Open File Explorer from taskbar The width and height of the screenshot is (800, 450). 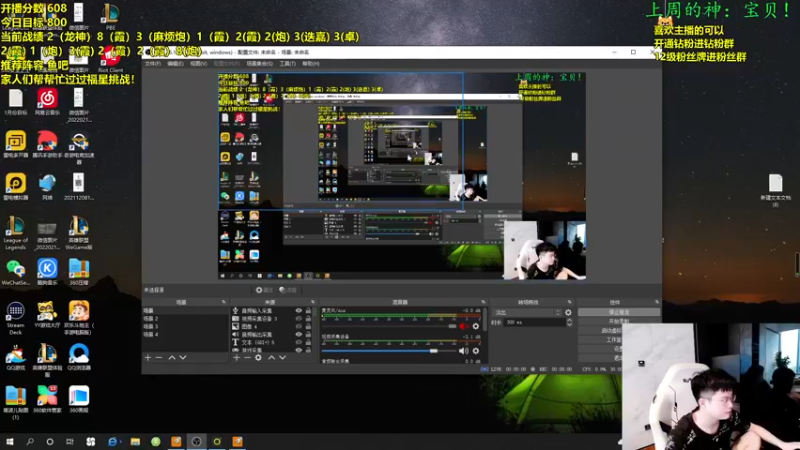tap(135, 442)
